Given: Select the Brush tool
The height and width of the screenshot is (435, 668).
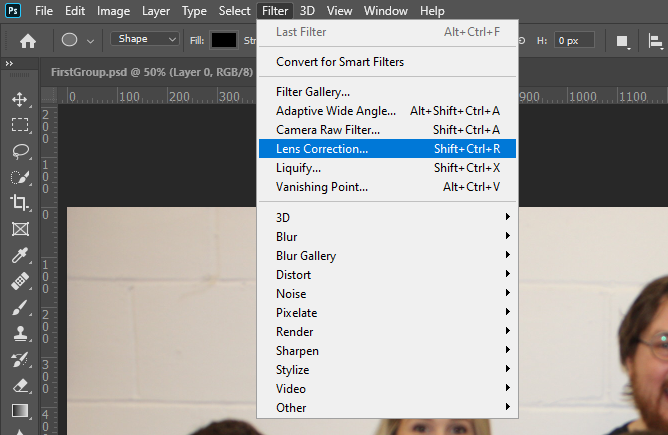Looking at the screenshot, I should pyautogui.click(x=20, y=308).
